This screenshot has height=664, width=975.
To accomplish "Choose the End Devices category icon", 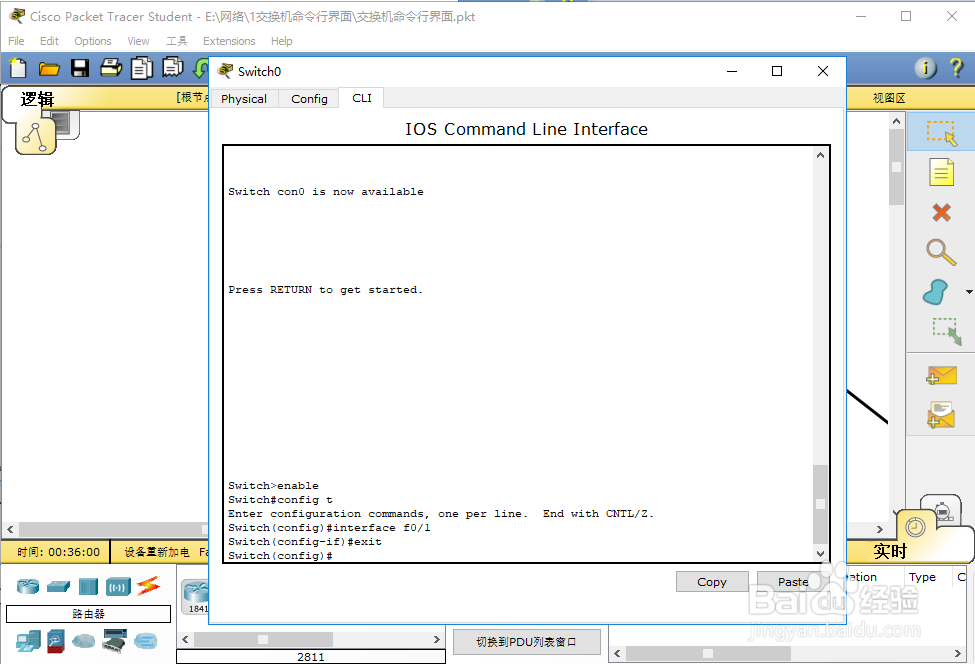I will click(28, 641).
